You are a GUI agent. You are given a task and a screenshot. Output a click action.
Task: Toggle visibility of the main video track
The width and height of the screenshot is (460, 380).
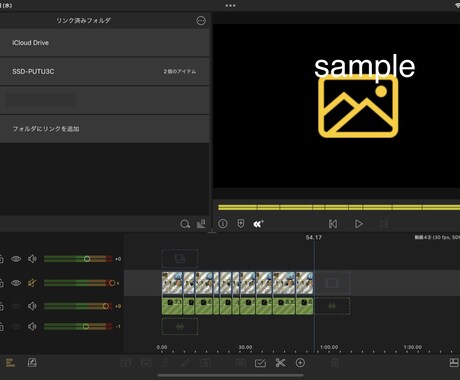(16, 283)
